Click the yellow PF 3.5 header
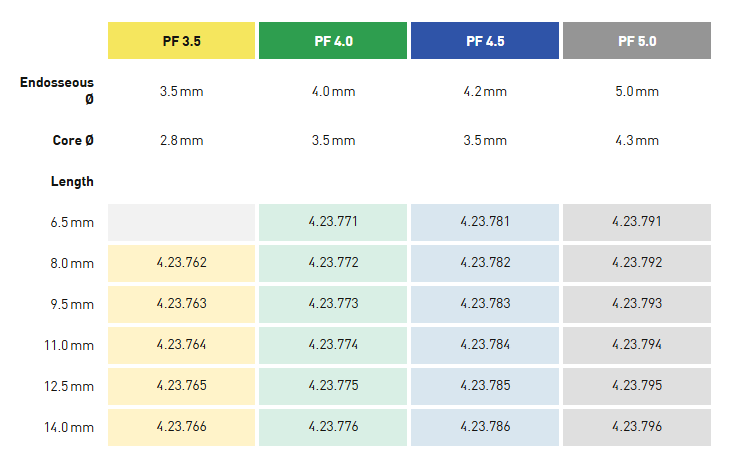 click(x=182, y=41)
